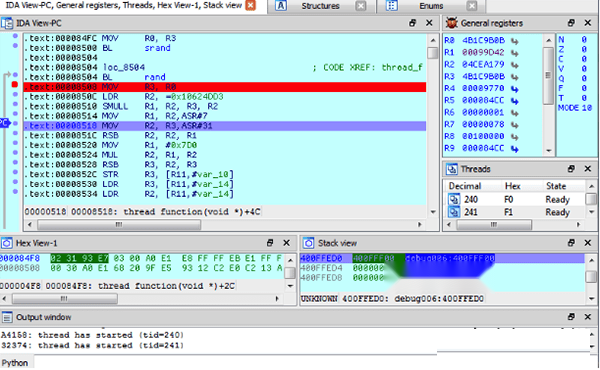Follow the R0 register jump arrow
The width and height of the screenshot is (600, 370).
pos(515,41)
